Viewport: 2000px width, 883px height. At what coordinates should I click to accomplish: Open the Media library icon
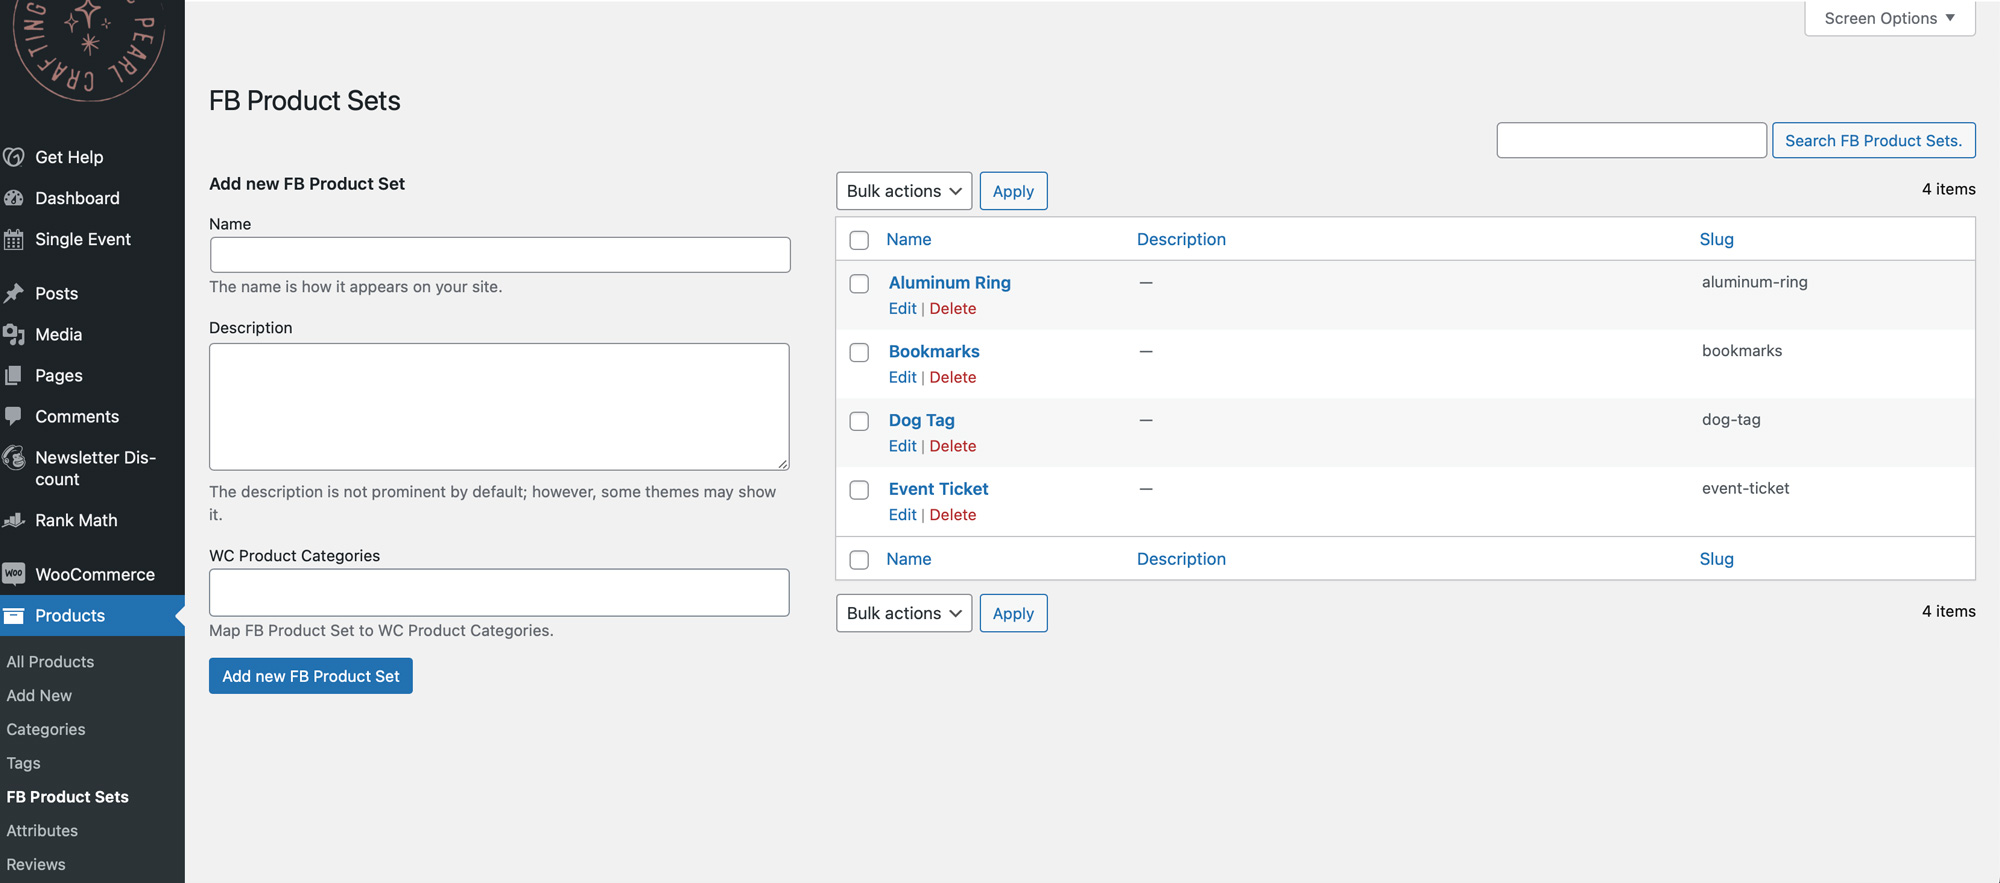click(14, 334)
